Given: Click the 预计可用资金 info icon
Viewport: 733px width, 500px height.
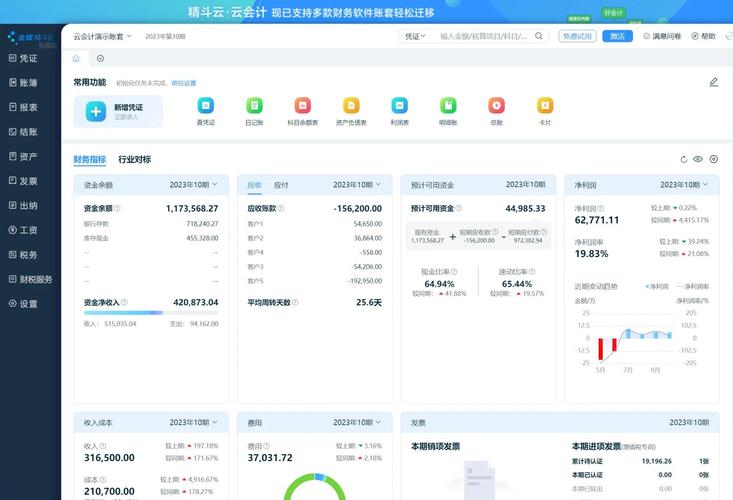Looking at the screenshot, I should (x=459, y=208).
